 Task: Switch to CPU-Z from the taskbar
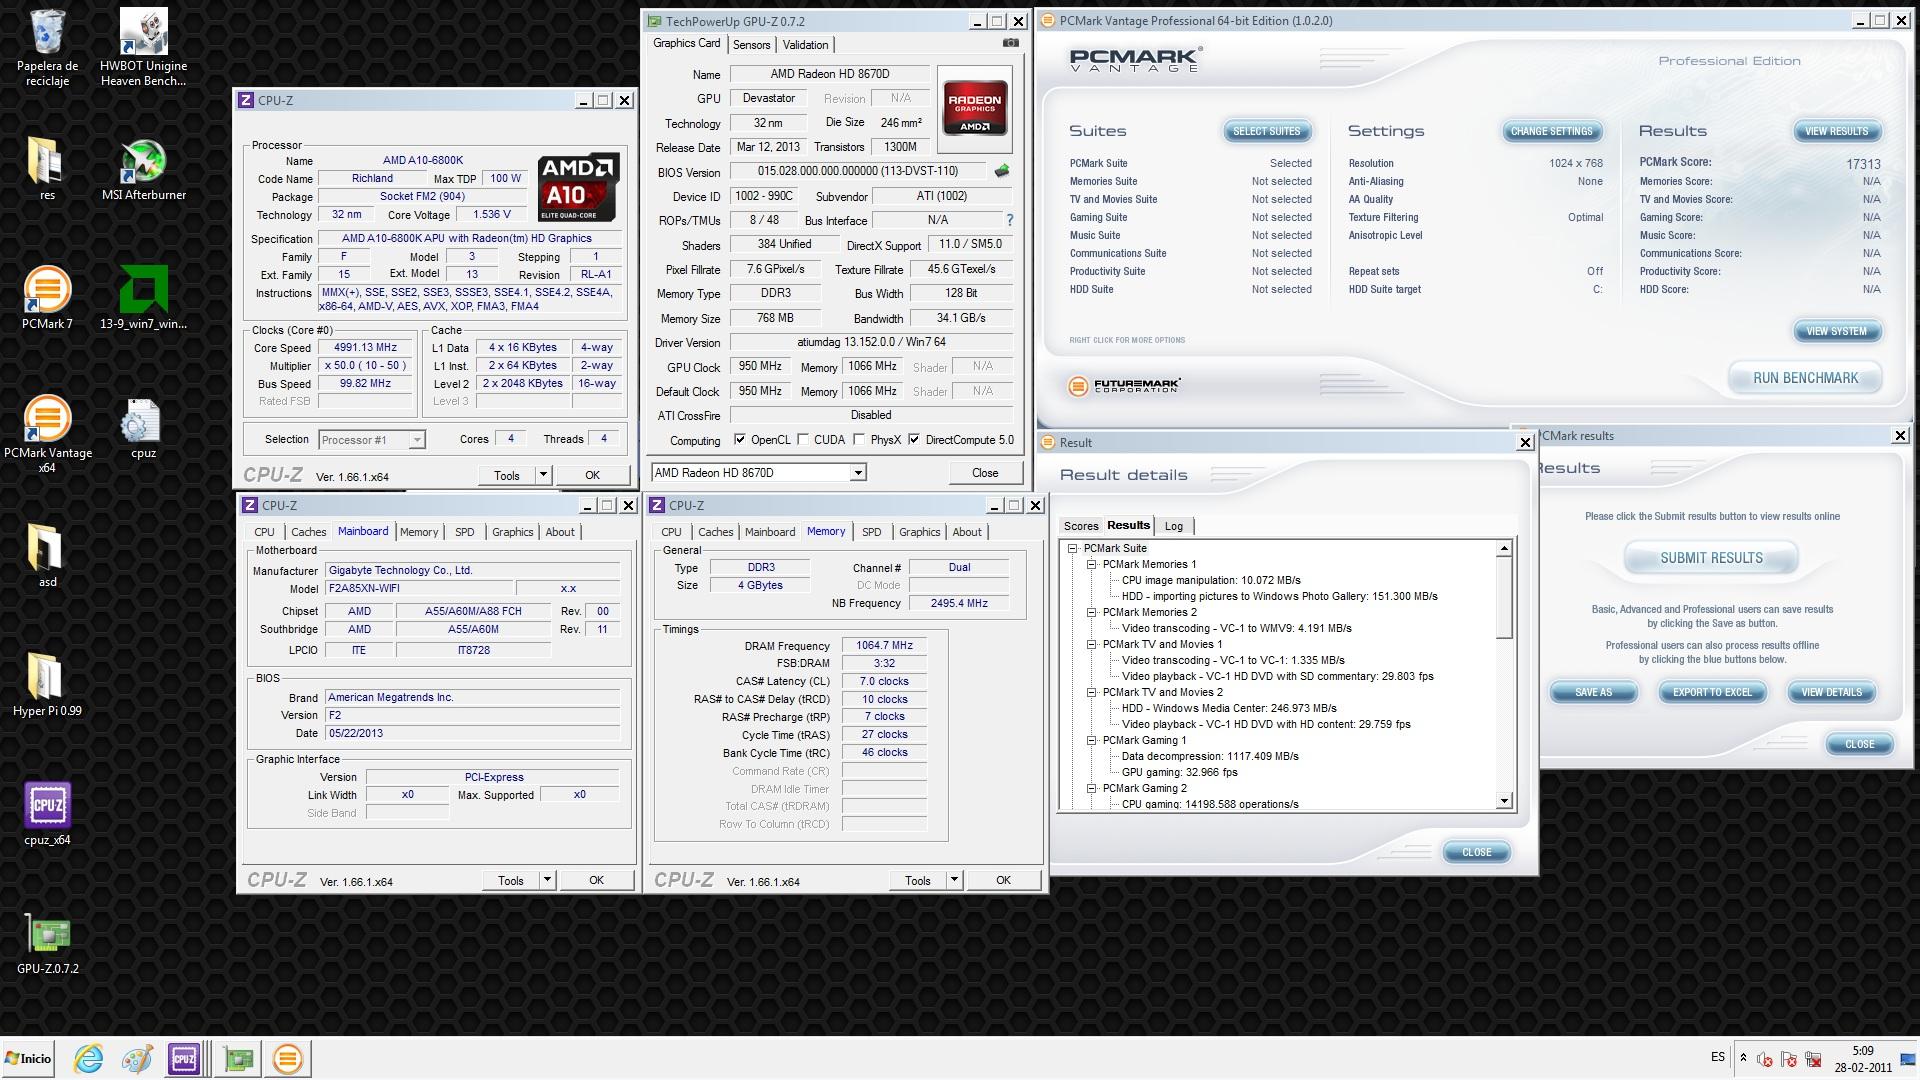click(185, 1058)
